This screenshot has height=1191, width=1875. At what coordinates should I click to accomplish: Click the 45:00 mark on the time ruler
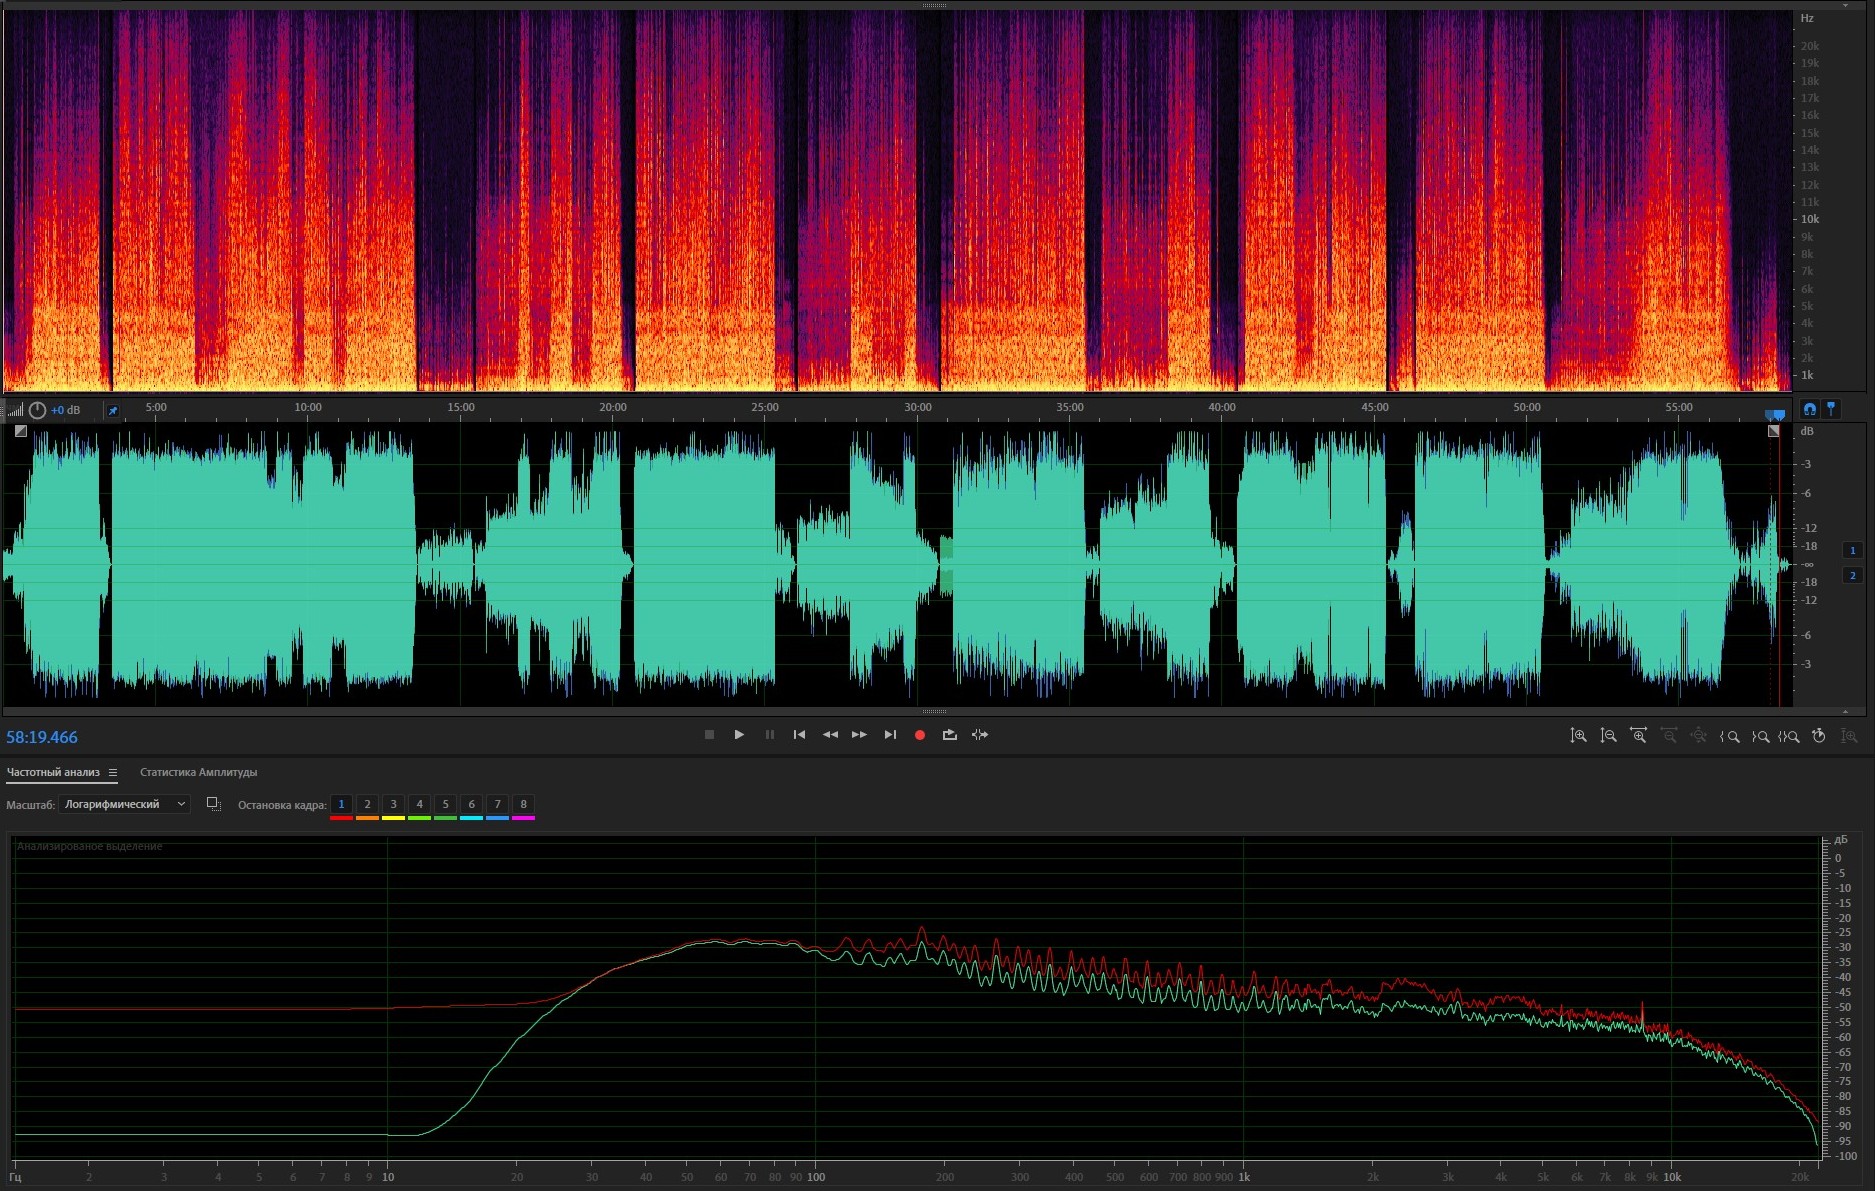click(x=1375, y=407)
